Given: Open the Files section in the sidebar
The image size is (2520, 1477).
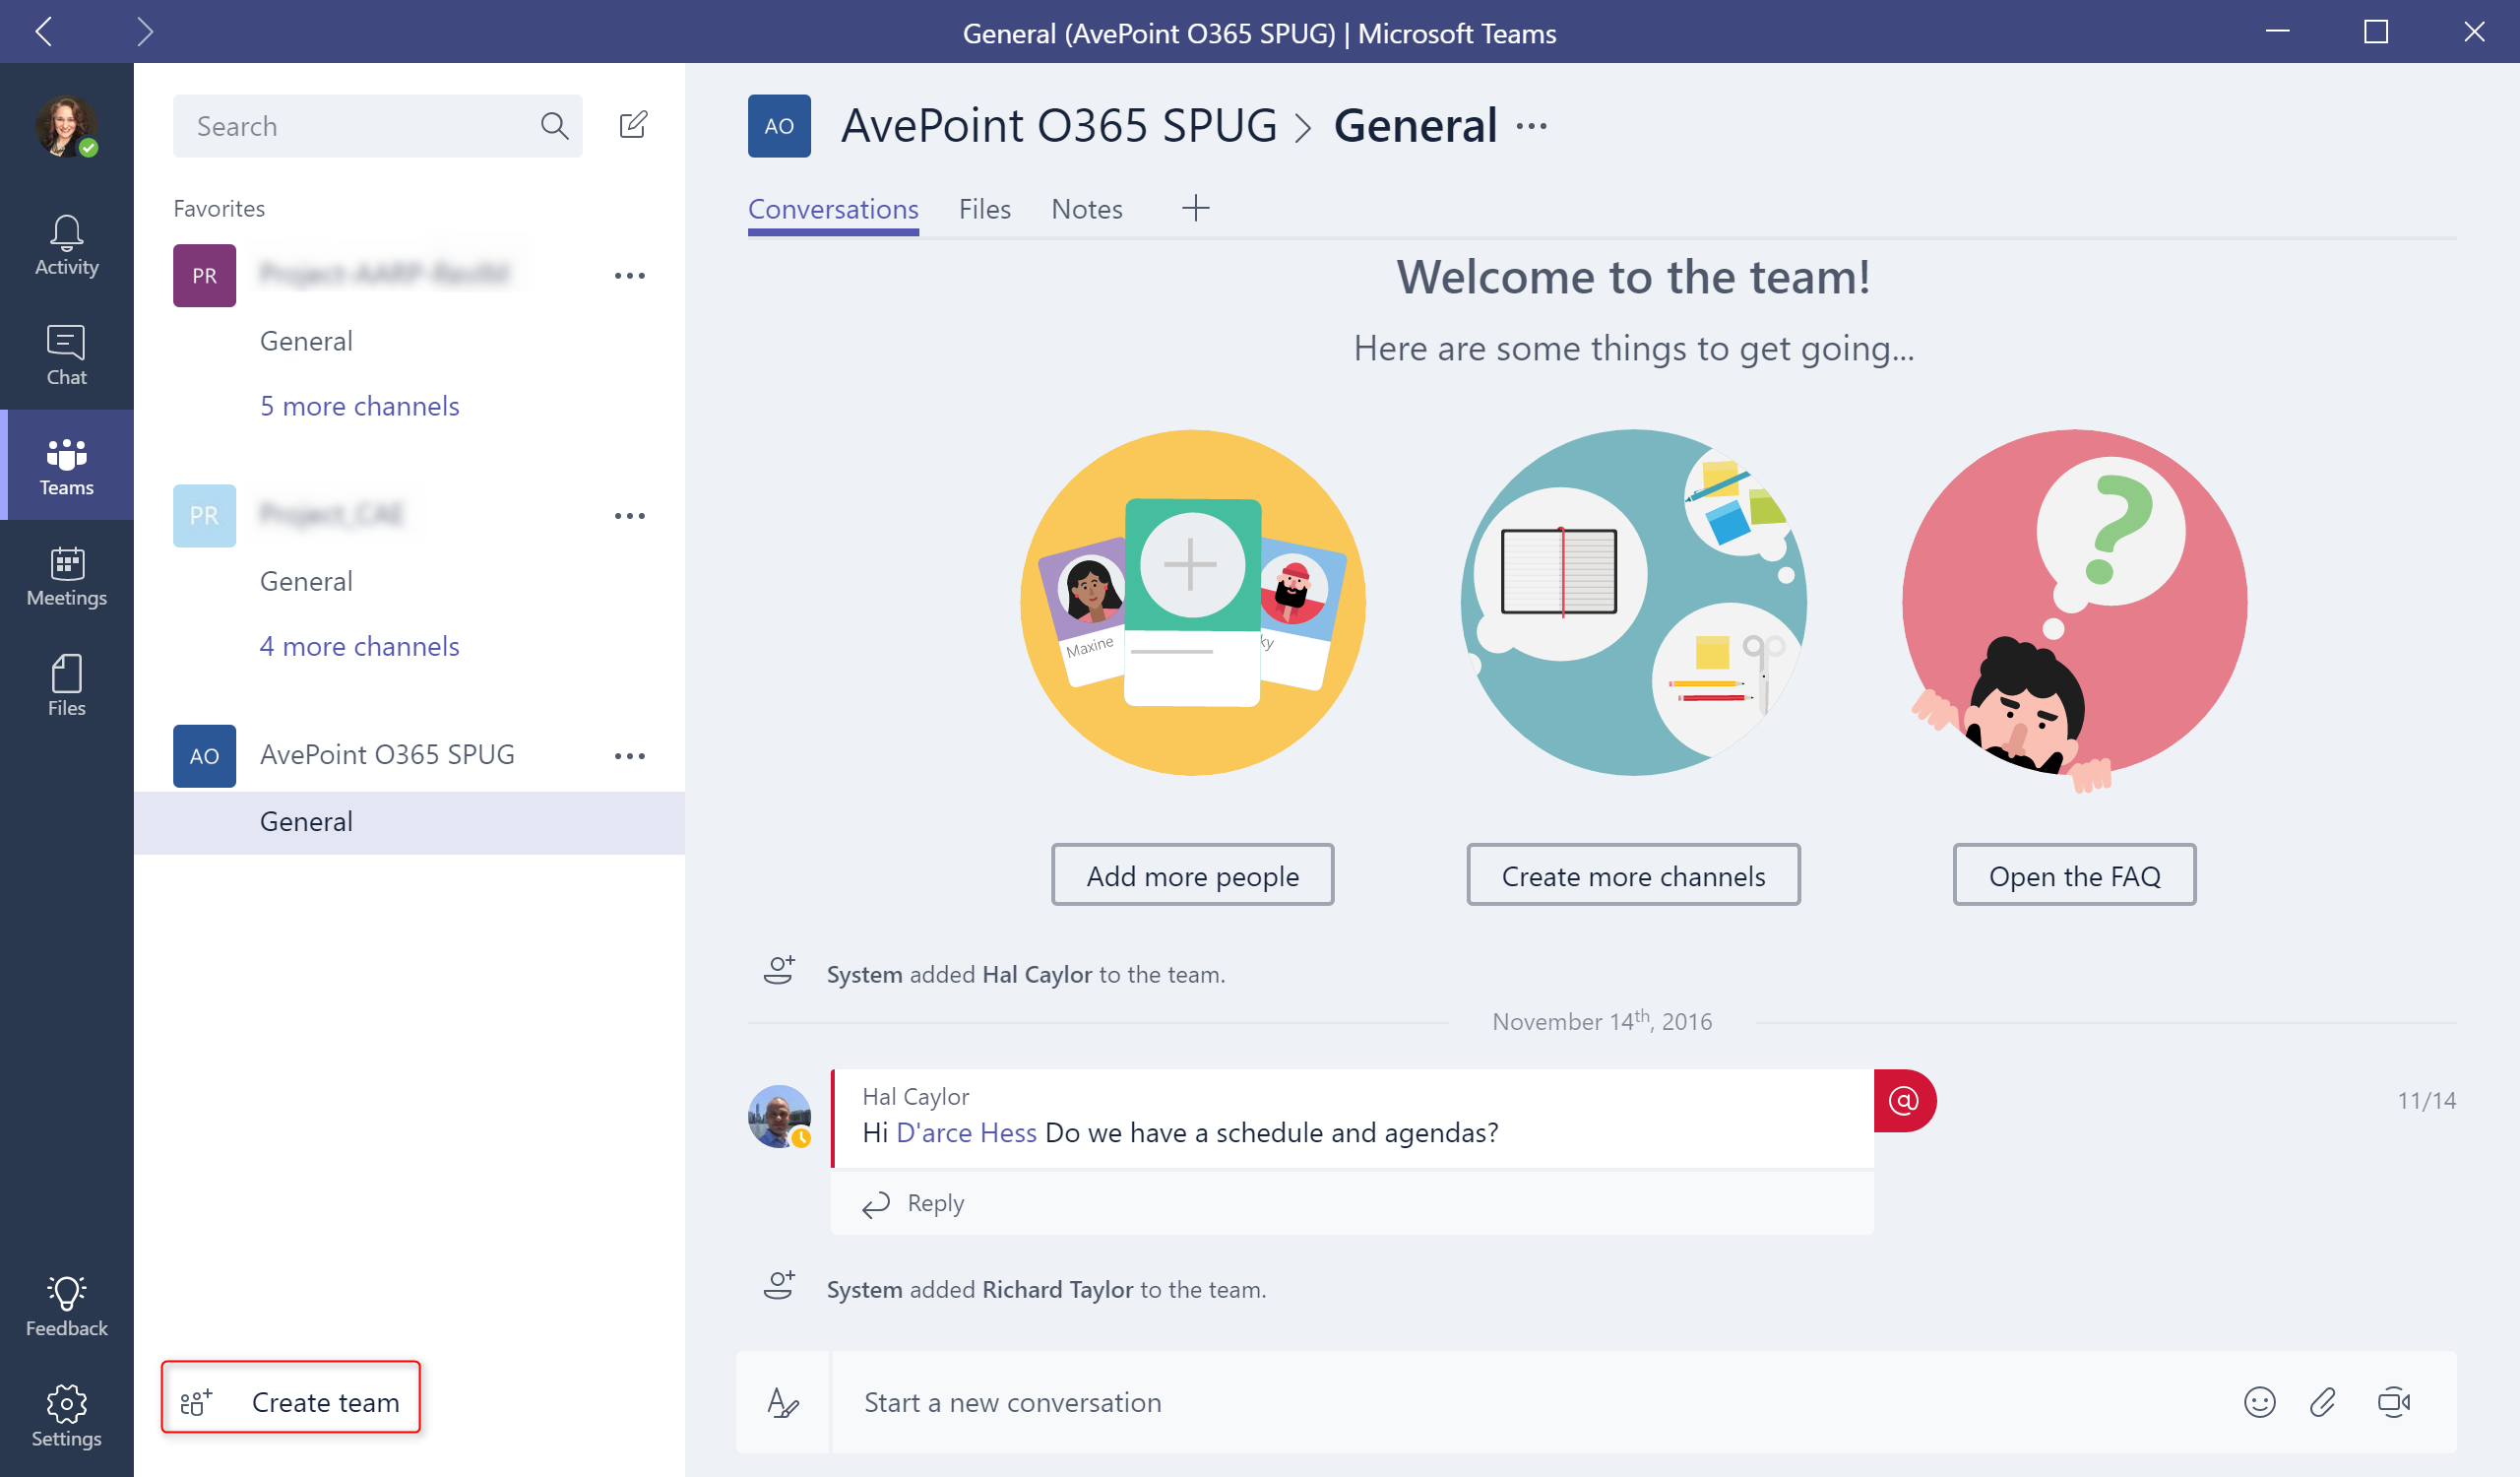Looking at the screenshot, I should click(x=66, y=686).
